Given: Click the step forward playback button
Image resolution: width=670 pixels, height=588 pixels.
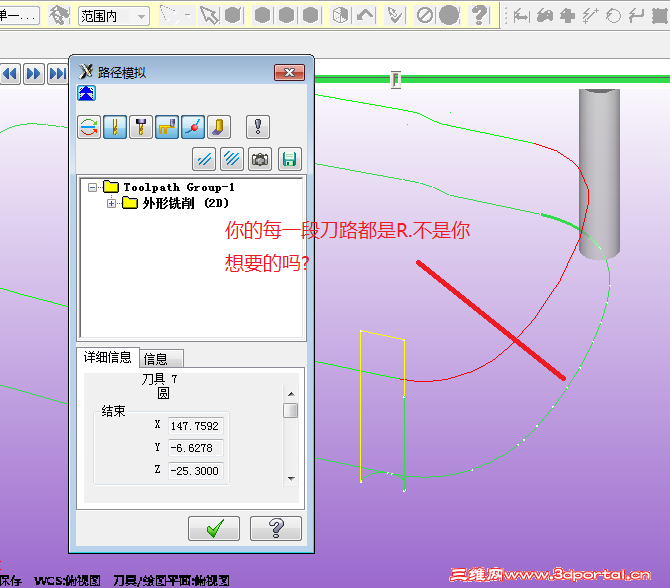Looking at the screenshot, I should click(34, 74).
